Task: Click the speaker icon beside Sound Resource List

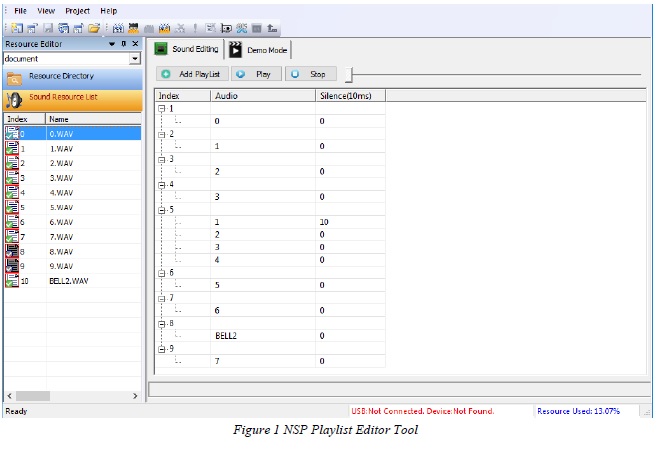Action: 15,98
